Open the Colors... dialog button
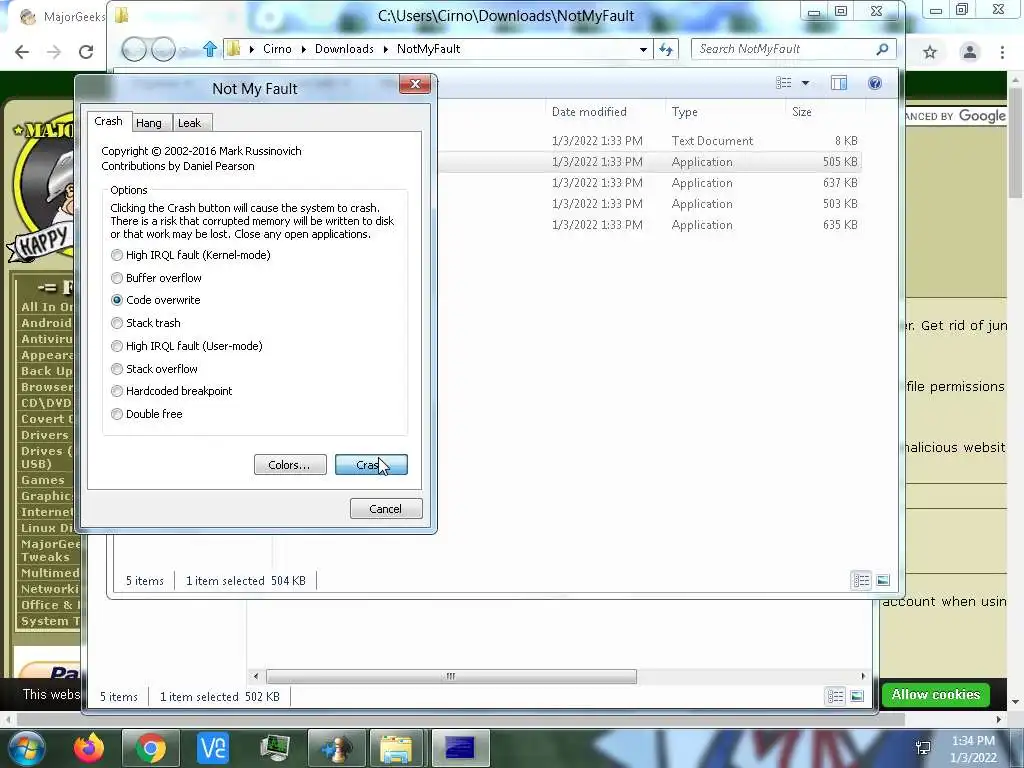 click(290, 465)
